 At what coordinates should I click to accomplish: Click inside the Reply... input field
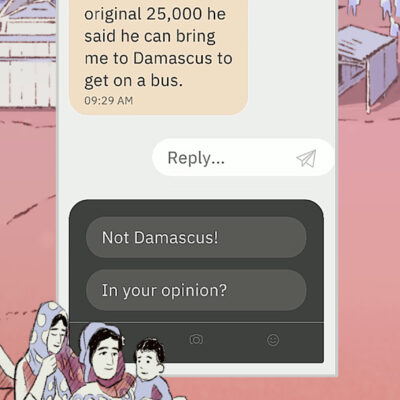click(x=243, y=158)
